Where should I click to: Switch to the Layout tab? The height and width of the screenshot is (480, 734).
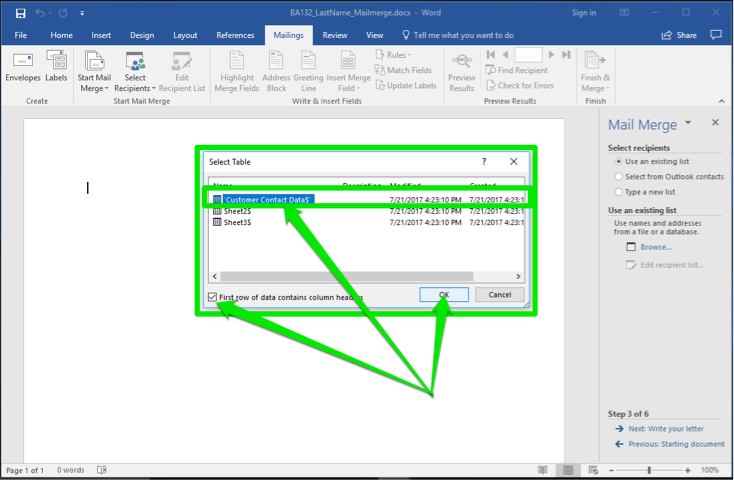coord(185,35)
